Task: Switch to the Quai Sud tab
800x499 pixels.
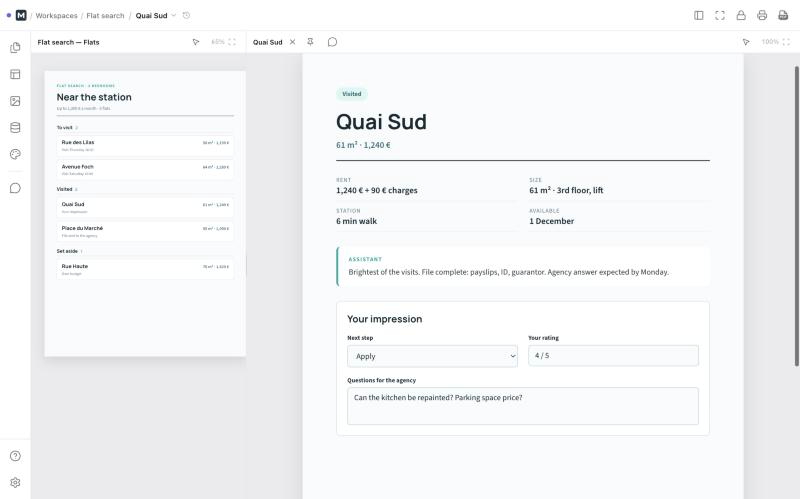Action: click(267, 42)
